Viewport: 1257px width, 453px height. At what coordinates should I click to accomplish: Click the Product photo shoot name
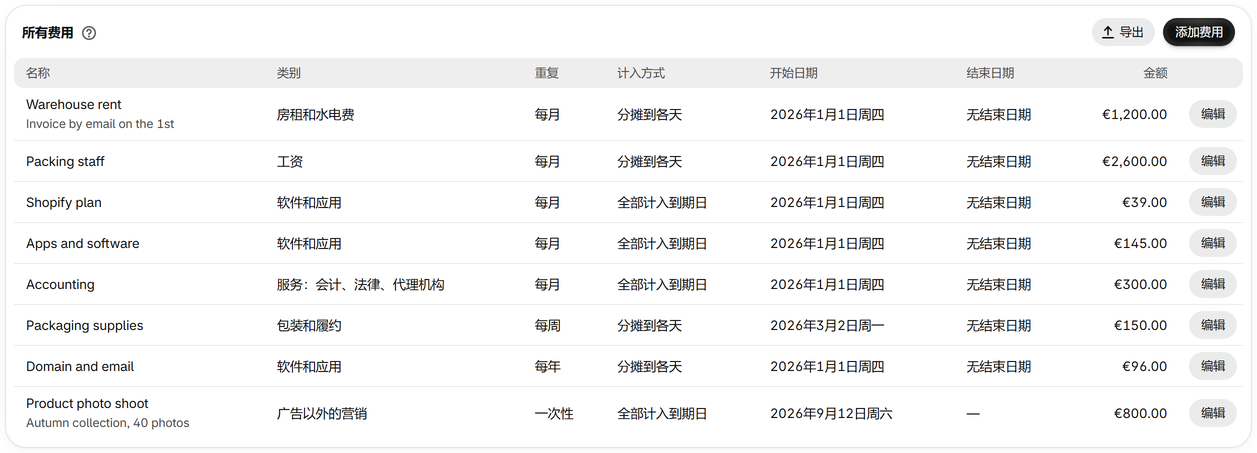[87, 403]
